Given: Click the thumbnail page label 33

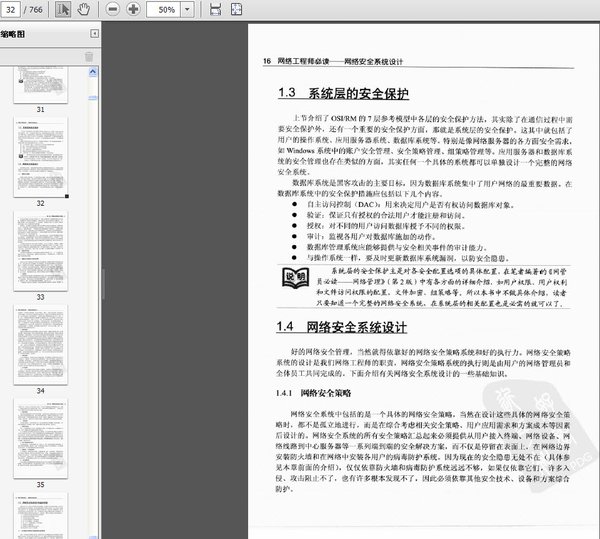Looking at the screenshot, I should pos(41,297).
